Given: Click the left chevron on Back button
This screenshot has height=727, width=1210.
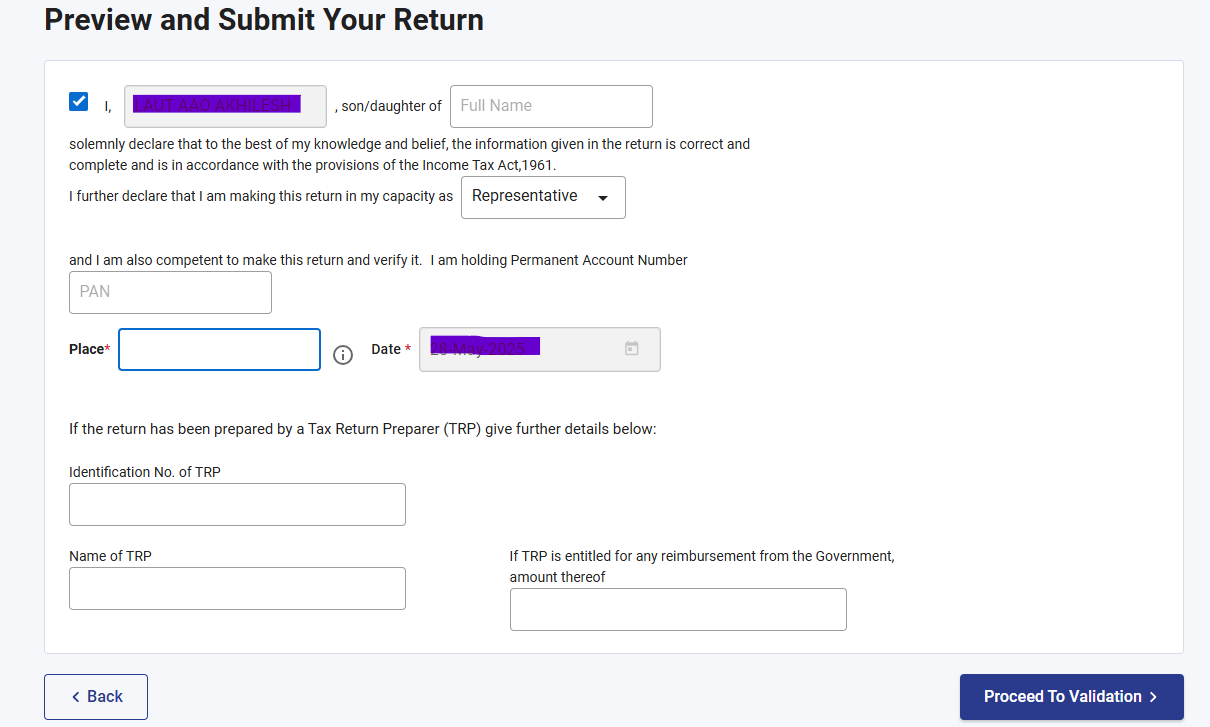Looking at the screenshot, I should click(x=75, y=697).
